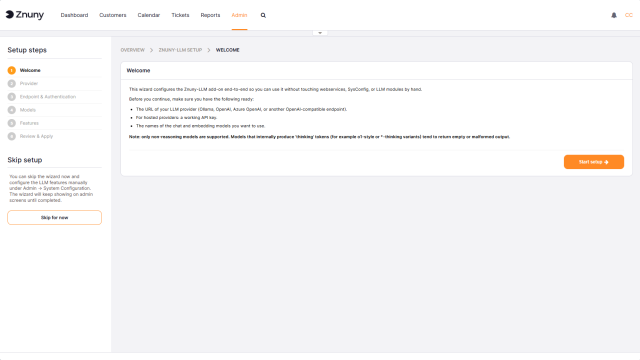
Task: Select the Features setup step
Action: click(29, 123)
